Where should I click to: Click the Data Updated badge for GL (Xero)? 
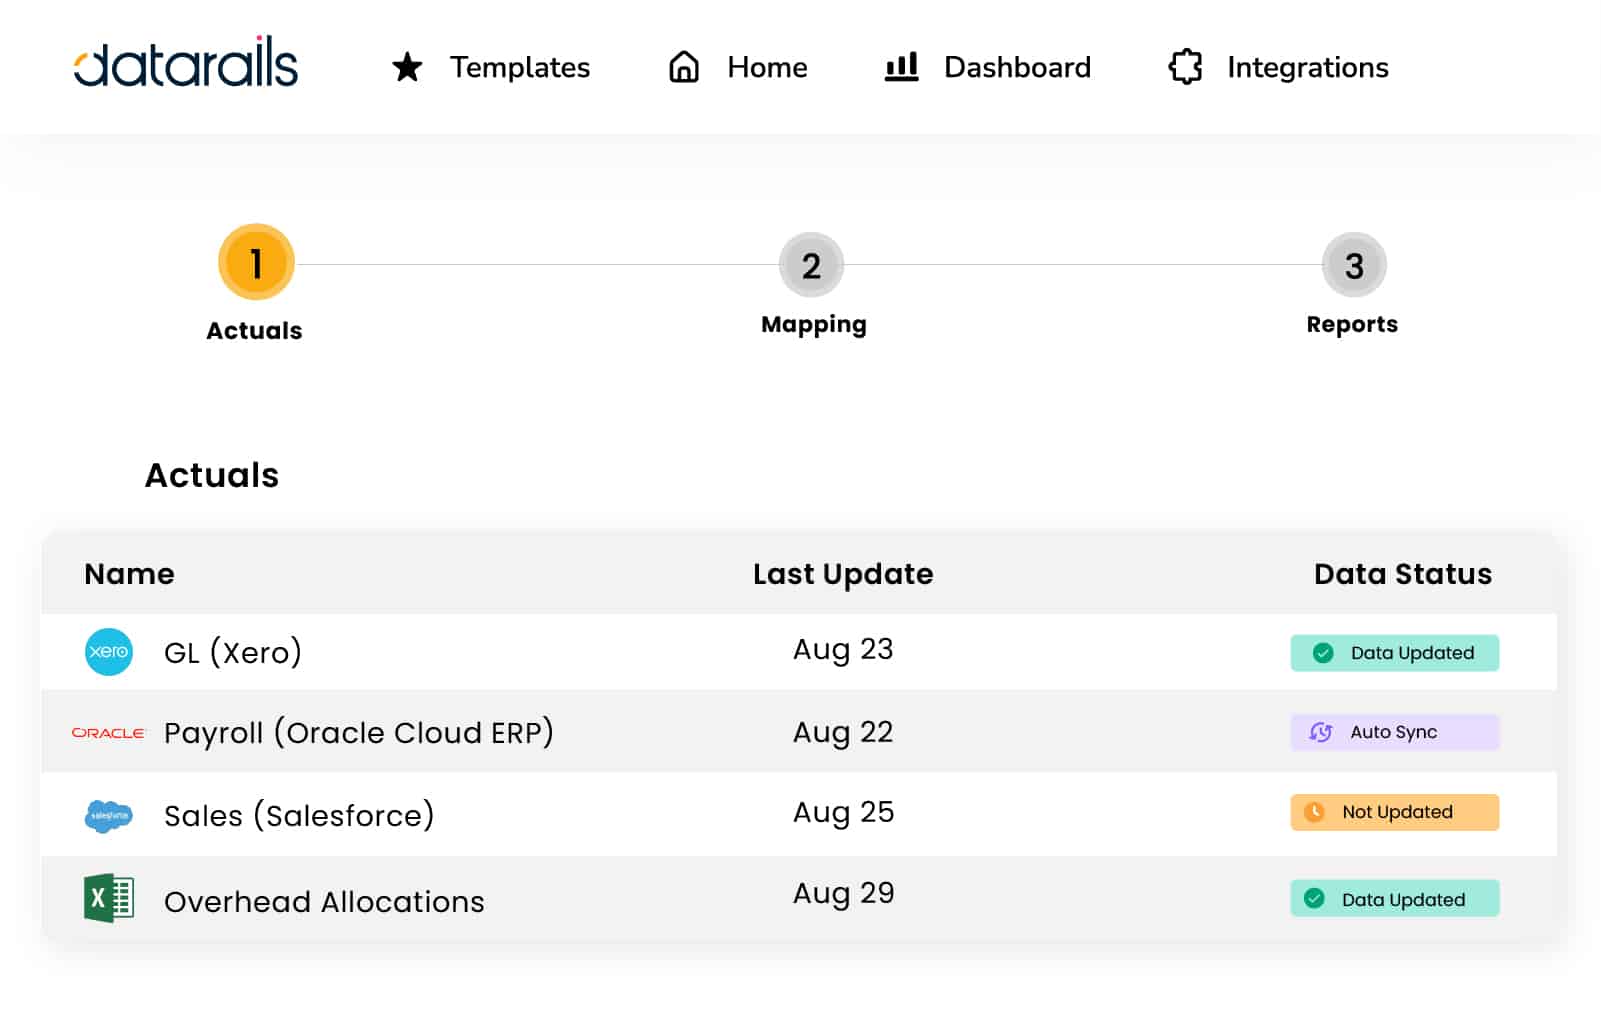[x=1394, y=653]
